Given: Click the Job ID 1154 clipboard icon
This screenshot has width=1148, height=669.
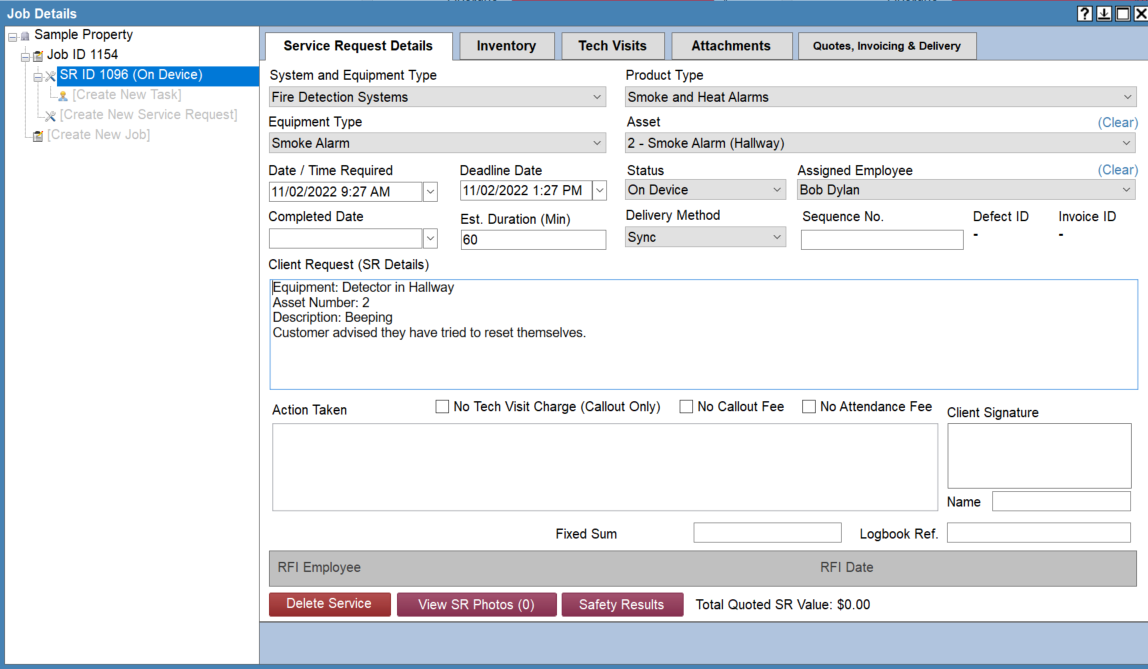Looking at the screenshot, I should [x=37, y=54].
